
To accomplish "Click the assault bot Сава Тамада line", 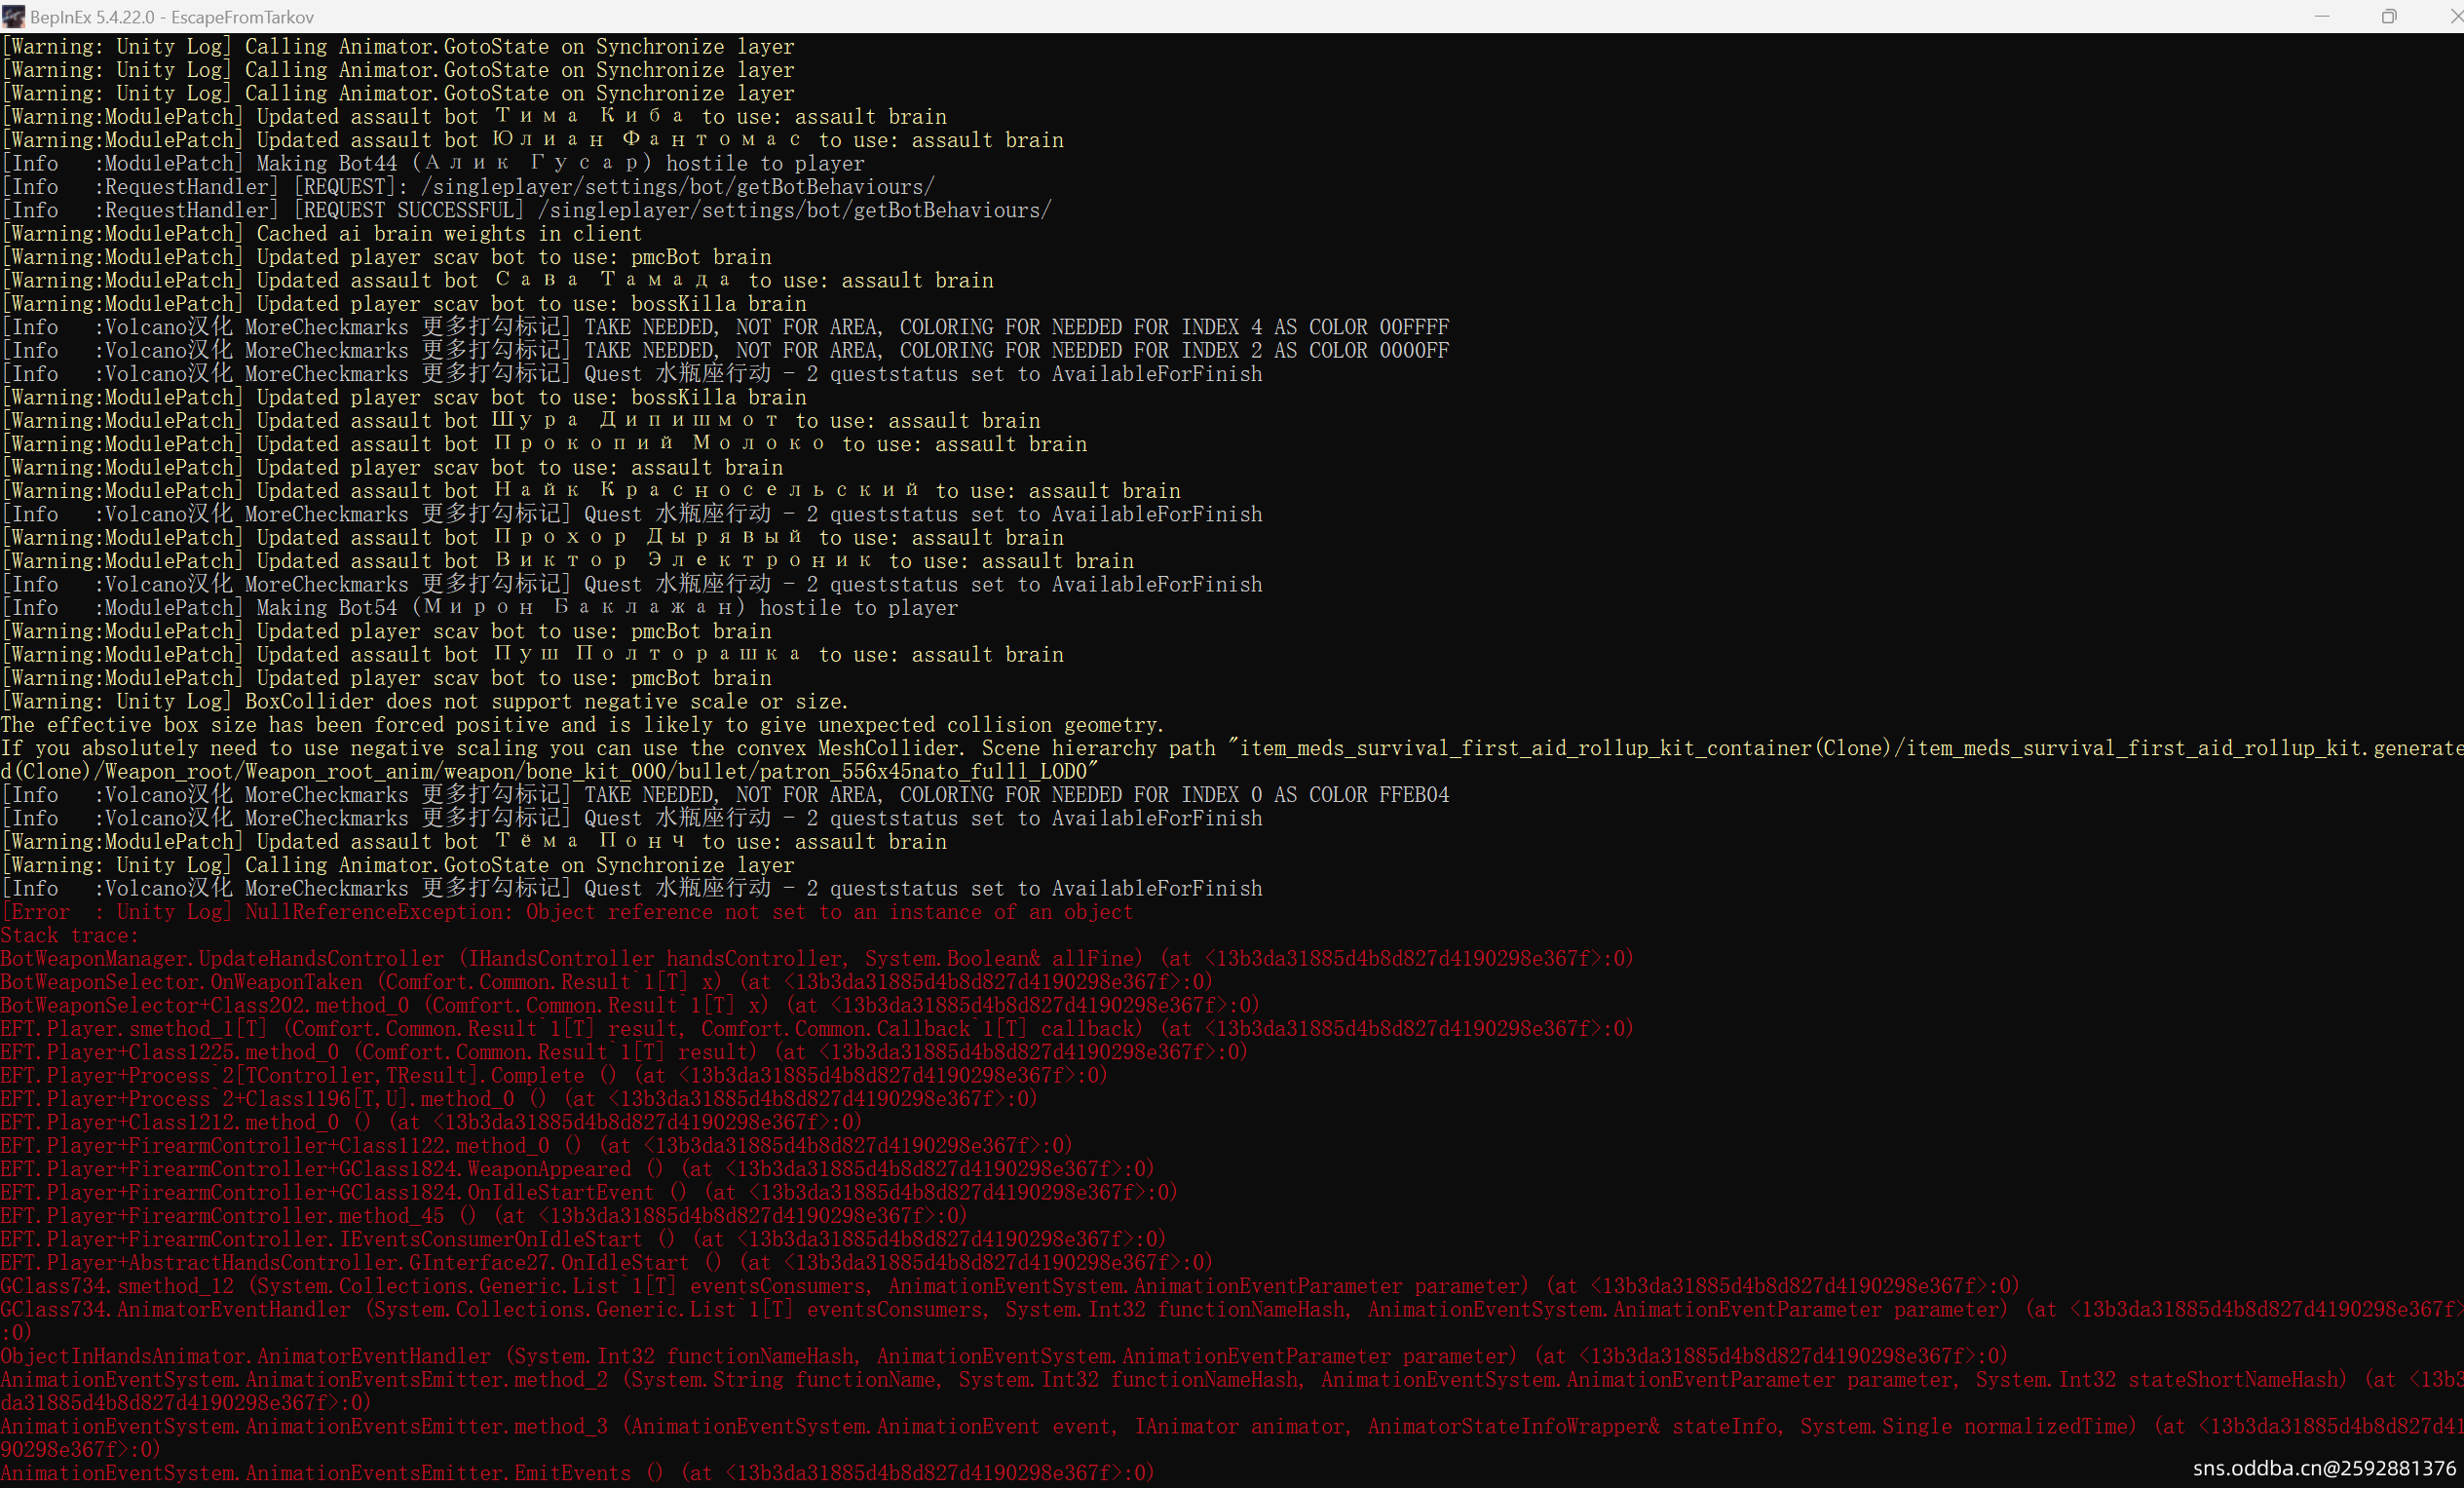I will pos(497,280).
